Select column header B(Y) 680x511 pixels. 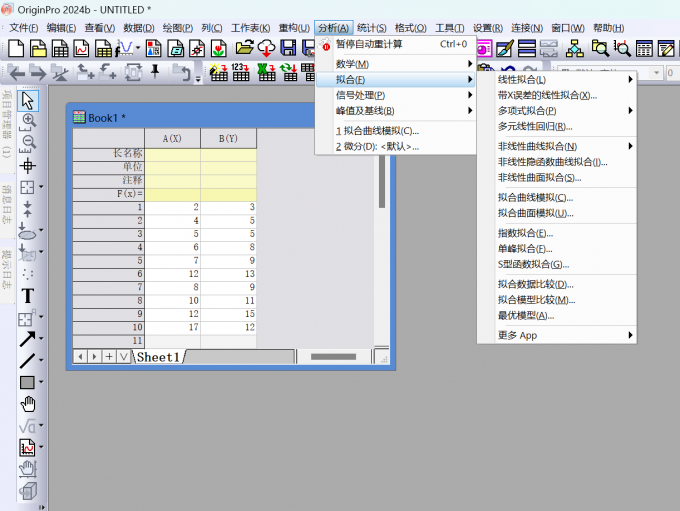point(228,138)
